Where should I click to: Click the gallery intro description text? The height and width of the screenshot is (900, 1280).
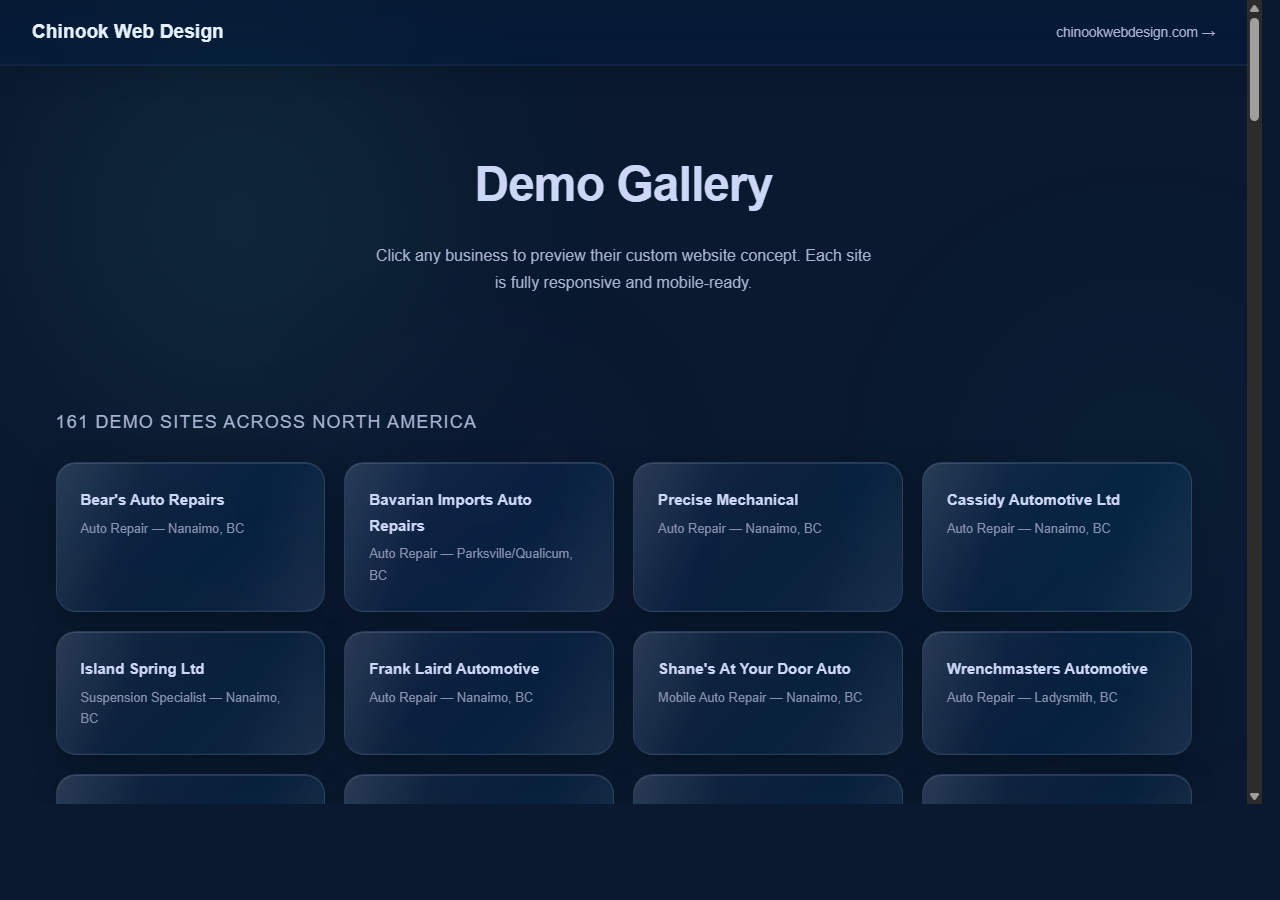623,268
